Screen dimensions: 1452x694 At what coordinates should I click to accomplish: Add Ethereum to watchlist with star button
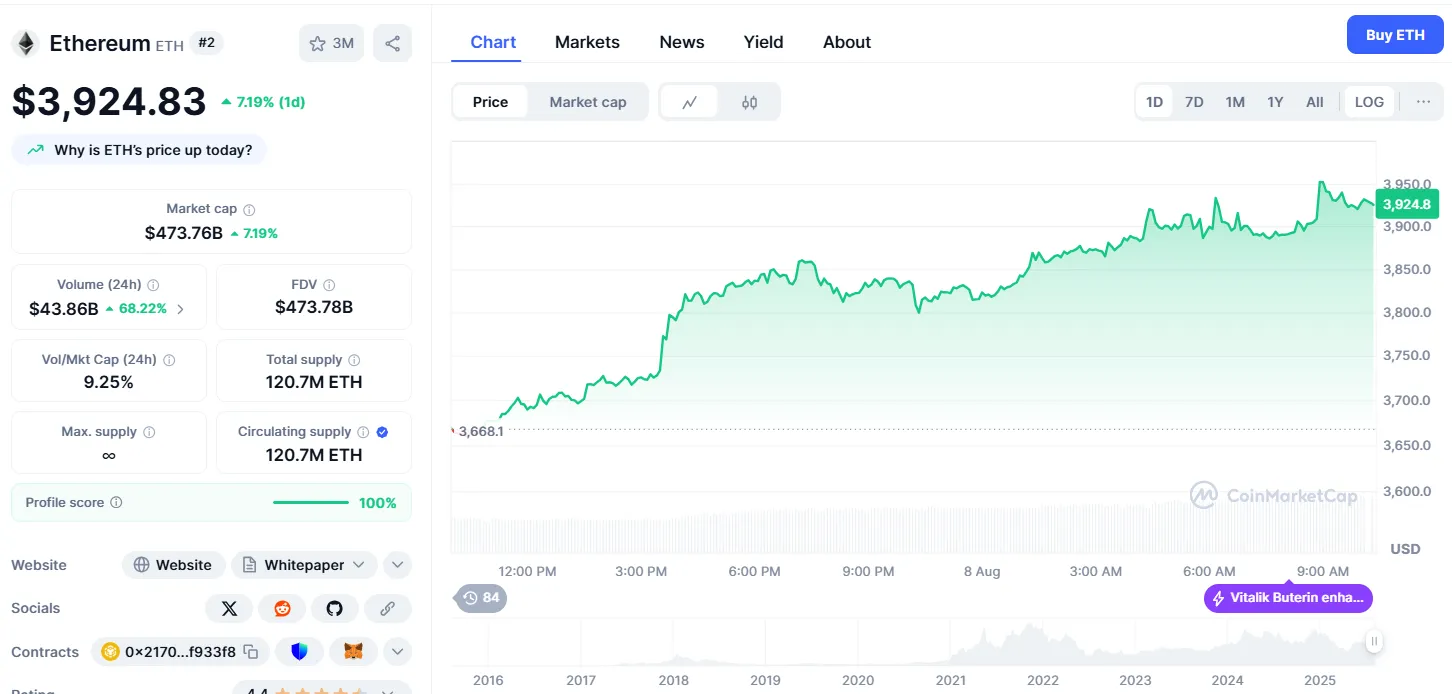point(331,43)
